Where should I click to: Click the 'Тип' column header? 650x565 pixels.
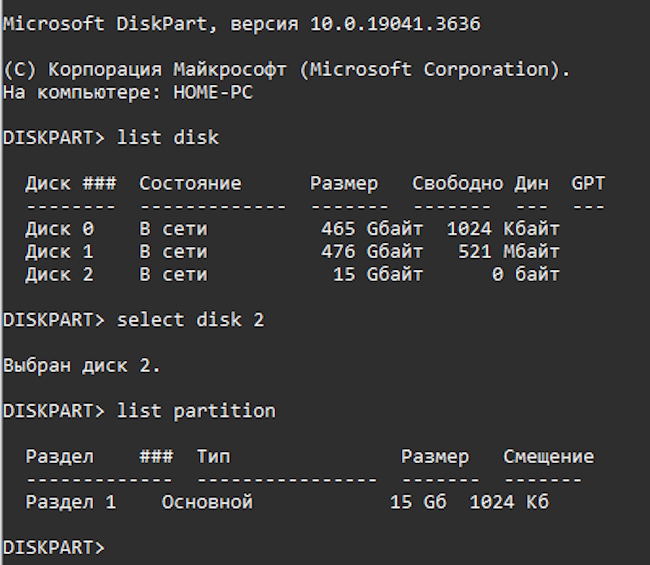click(x=213, y=456)
